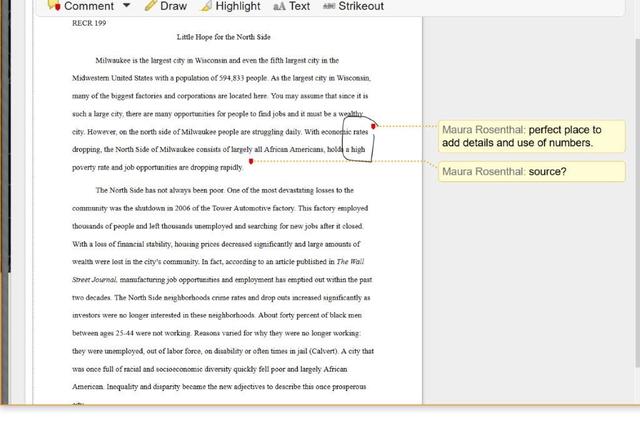The image size is (640, 431).
Task: Click the title 'Little Hope for the North Side'
Action: [x=223, y=37]
